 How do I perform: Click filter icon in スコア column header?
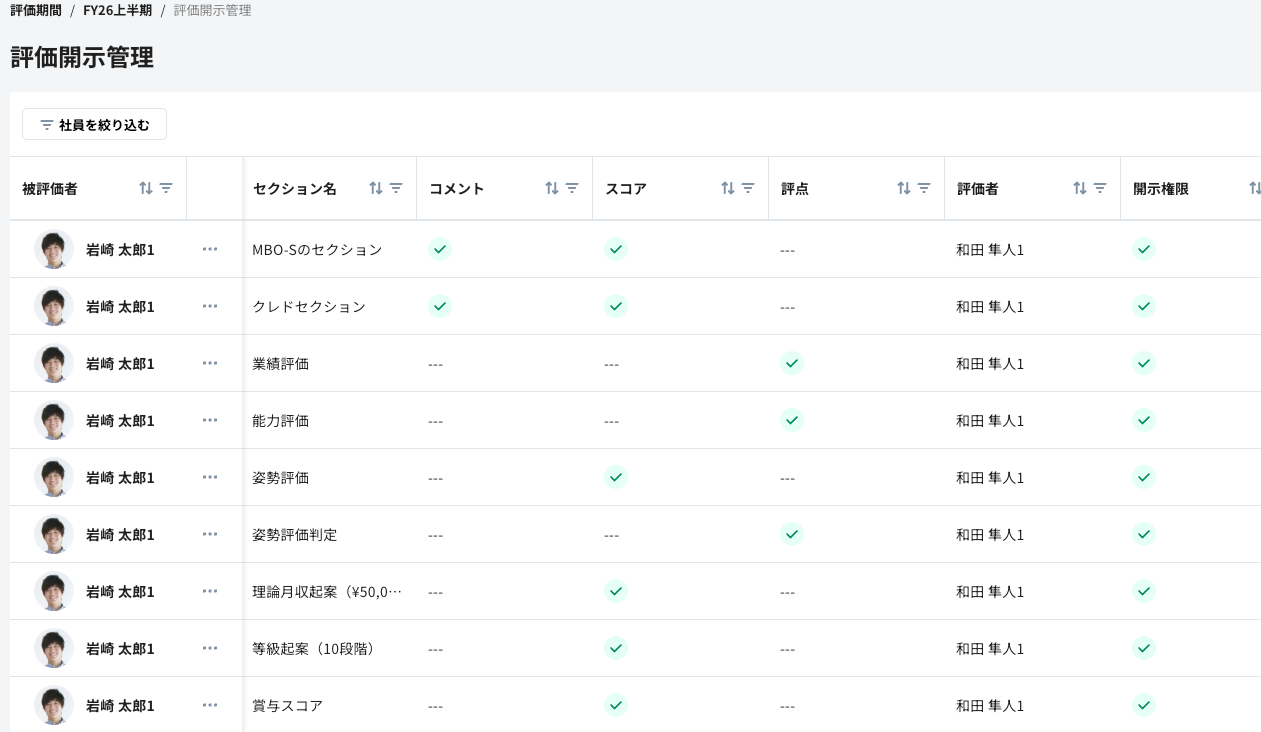(x=748, y=188)
